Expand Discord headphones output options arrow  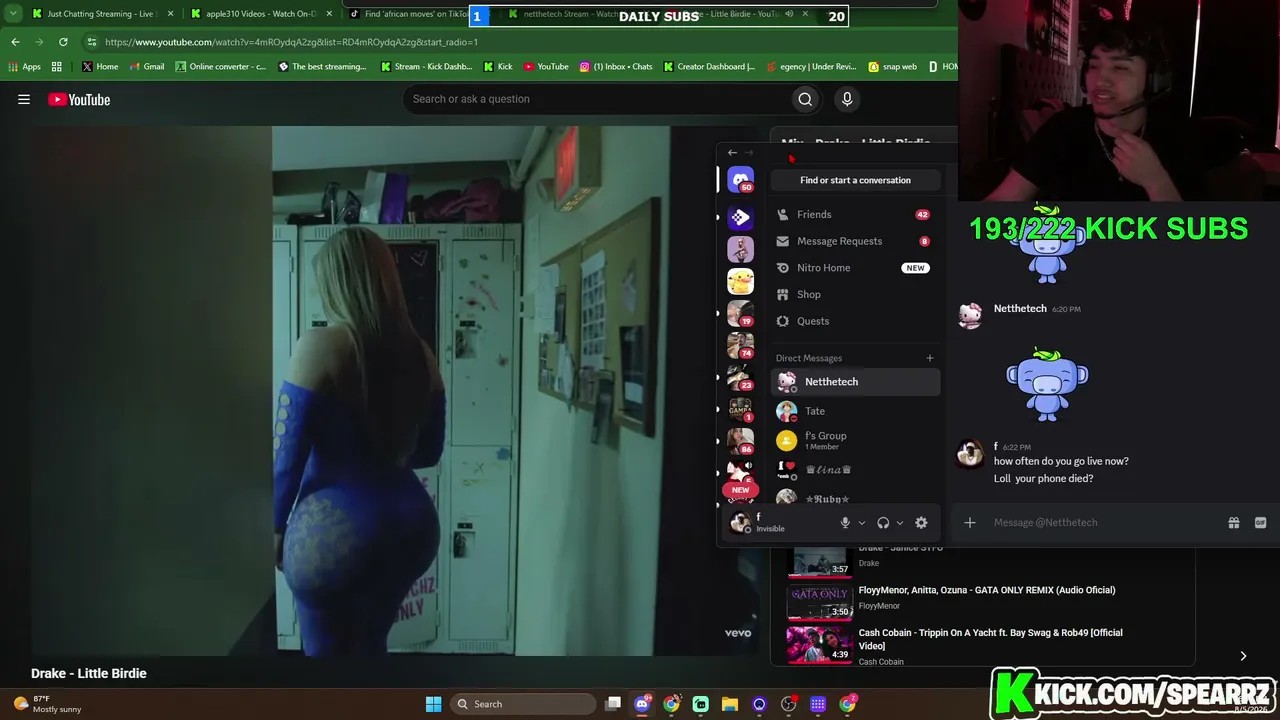tap(900, 523)
